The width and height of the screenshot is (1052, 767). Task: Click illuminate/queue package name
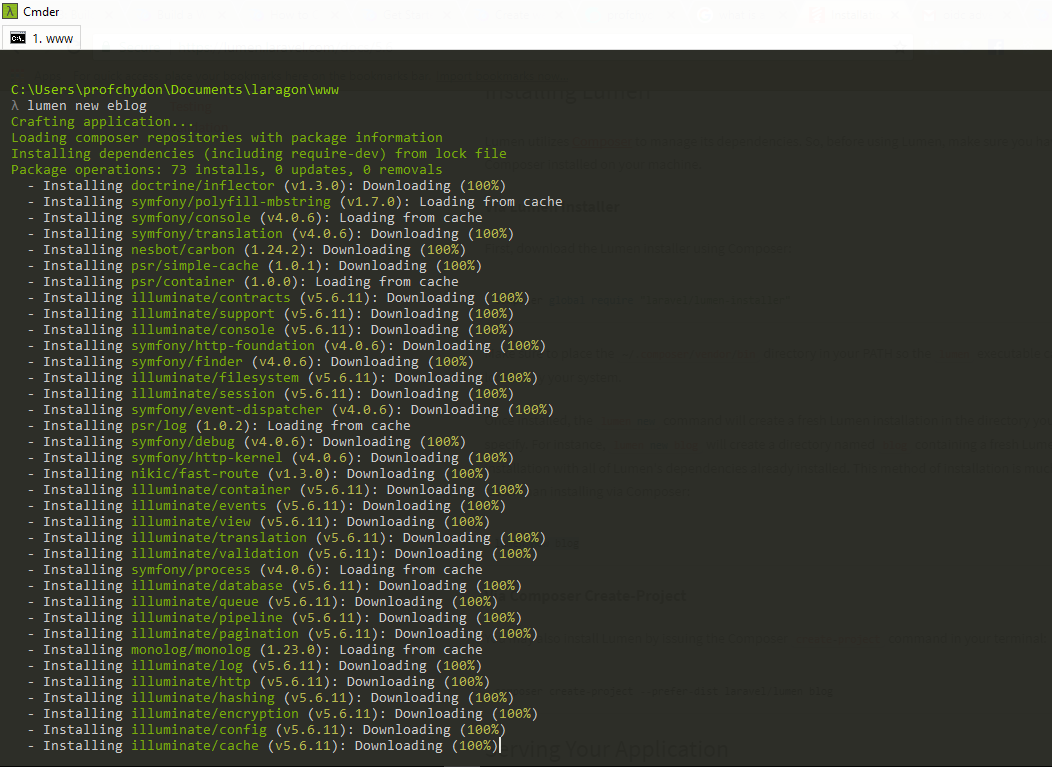pyautogui.click(x=195, y=602)
